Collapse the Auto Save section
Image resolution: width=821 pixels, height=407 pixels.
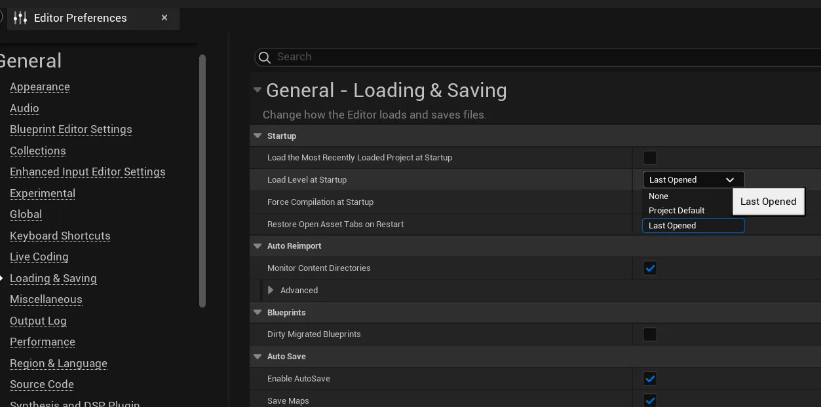click(257, 356)
